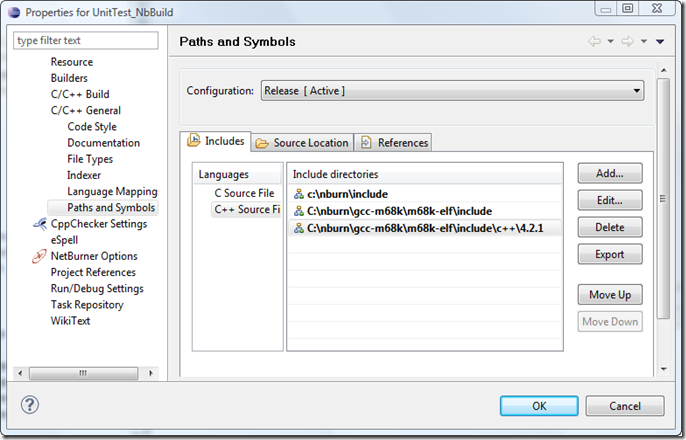Select the c:\nburn\include directory entry
686x440 pixels.
click(x=347, y=194)
